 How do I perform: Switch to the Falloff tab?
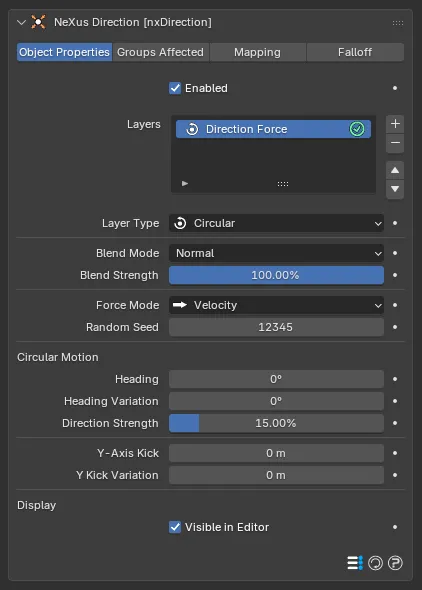click(x=355, y=52)
